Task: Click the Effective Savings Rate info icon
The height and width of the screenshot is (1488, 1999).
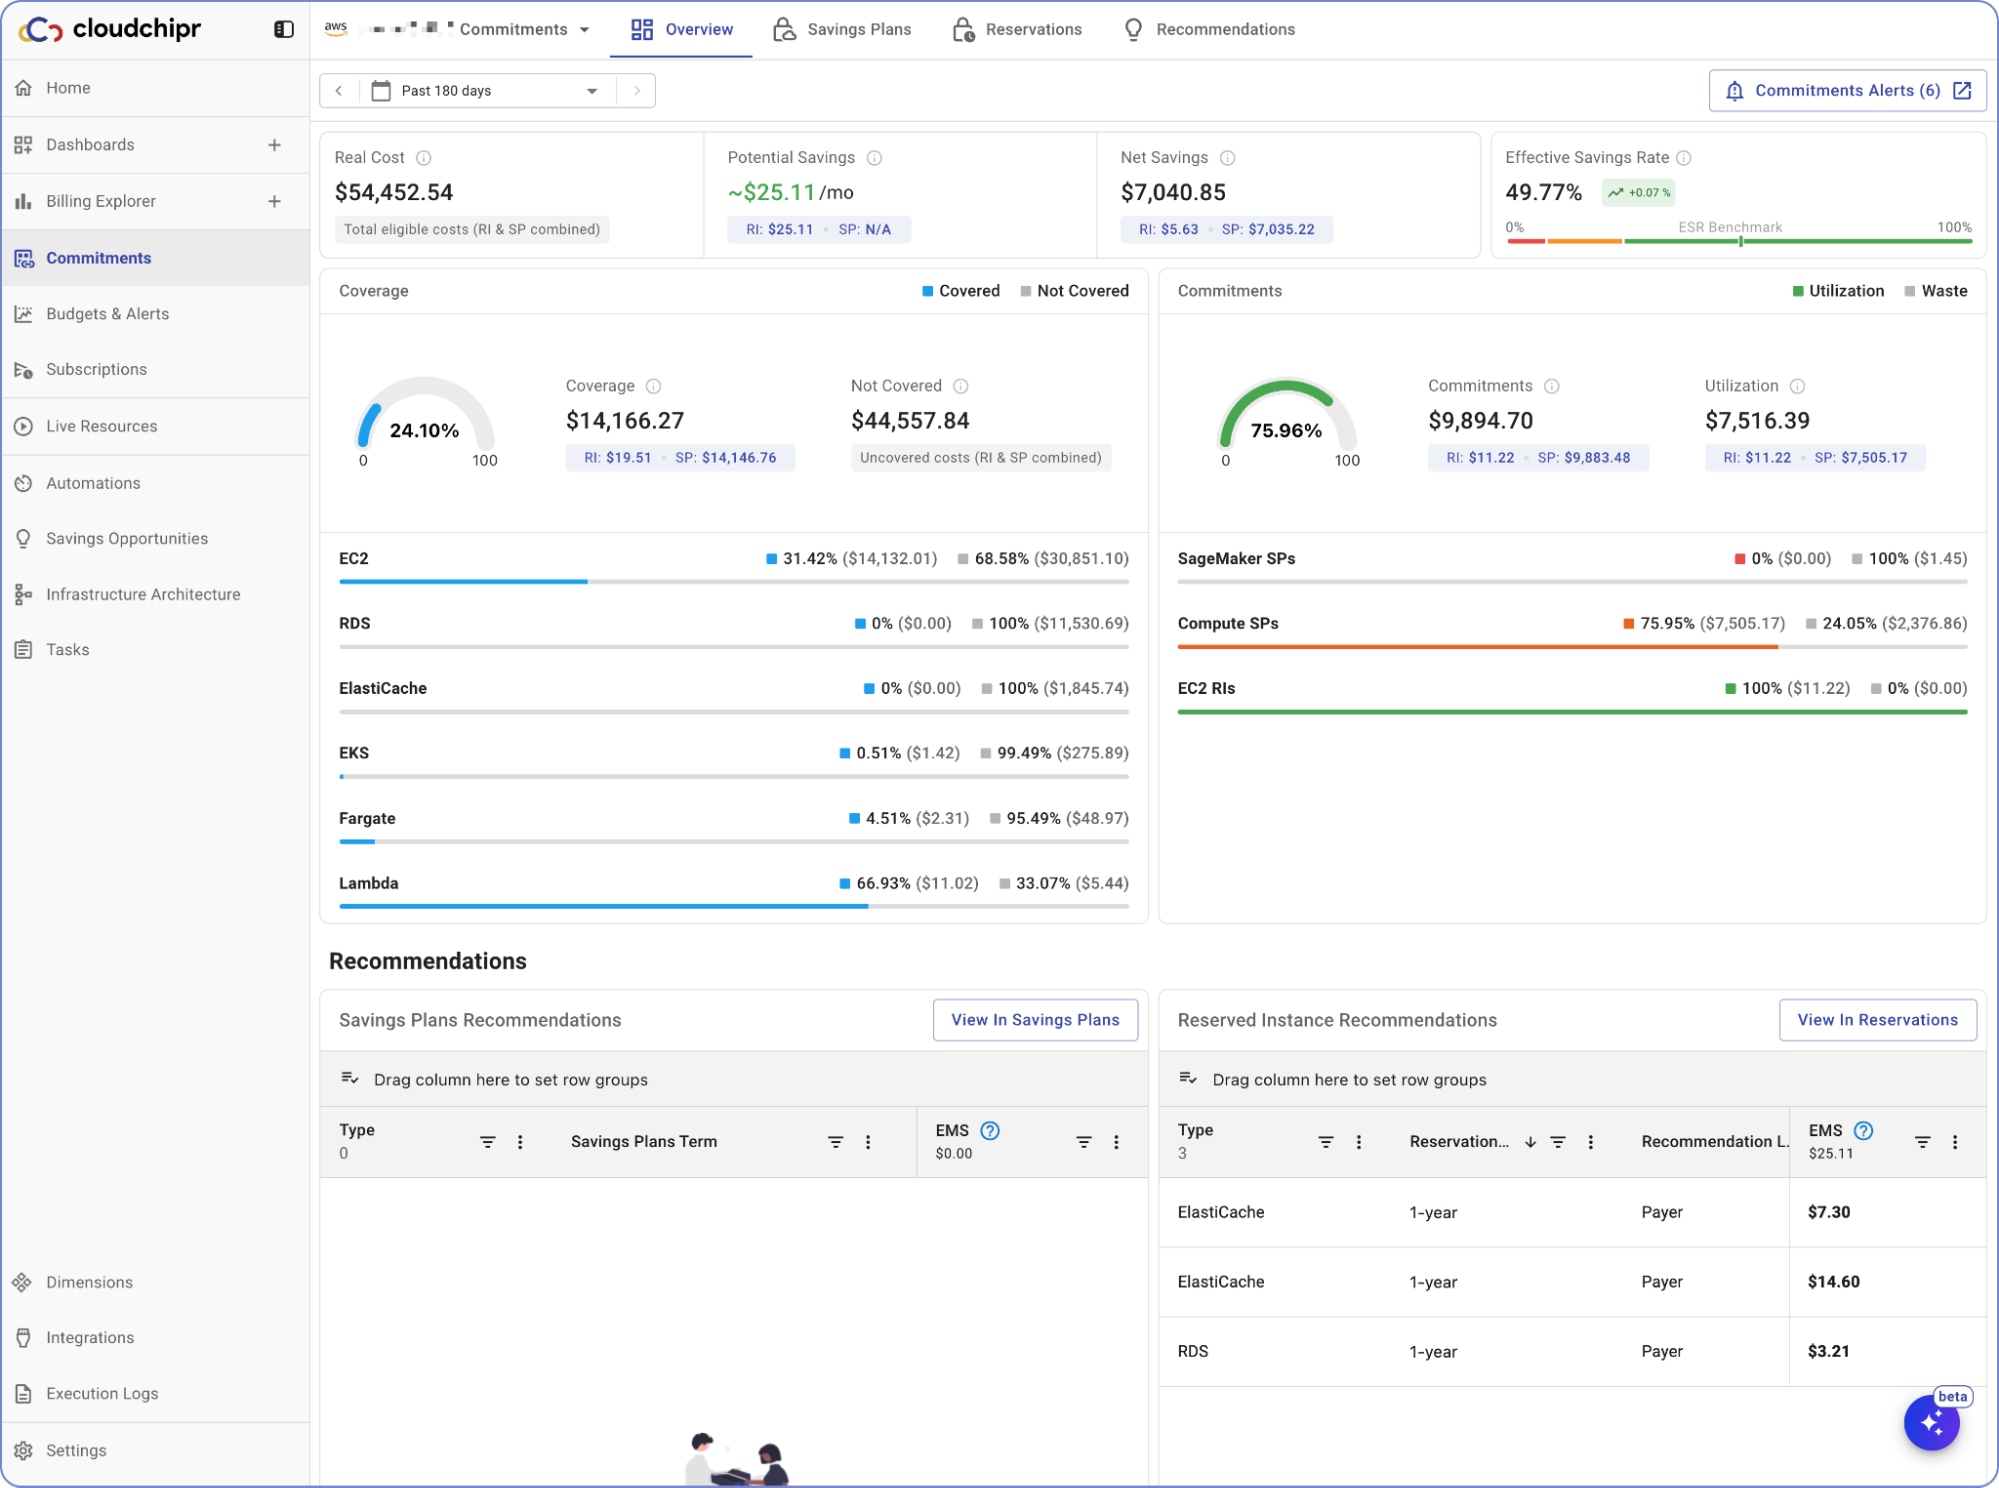Action: pyautogui.click(x=1684, y=158)
